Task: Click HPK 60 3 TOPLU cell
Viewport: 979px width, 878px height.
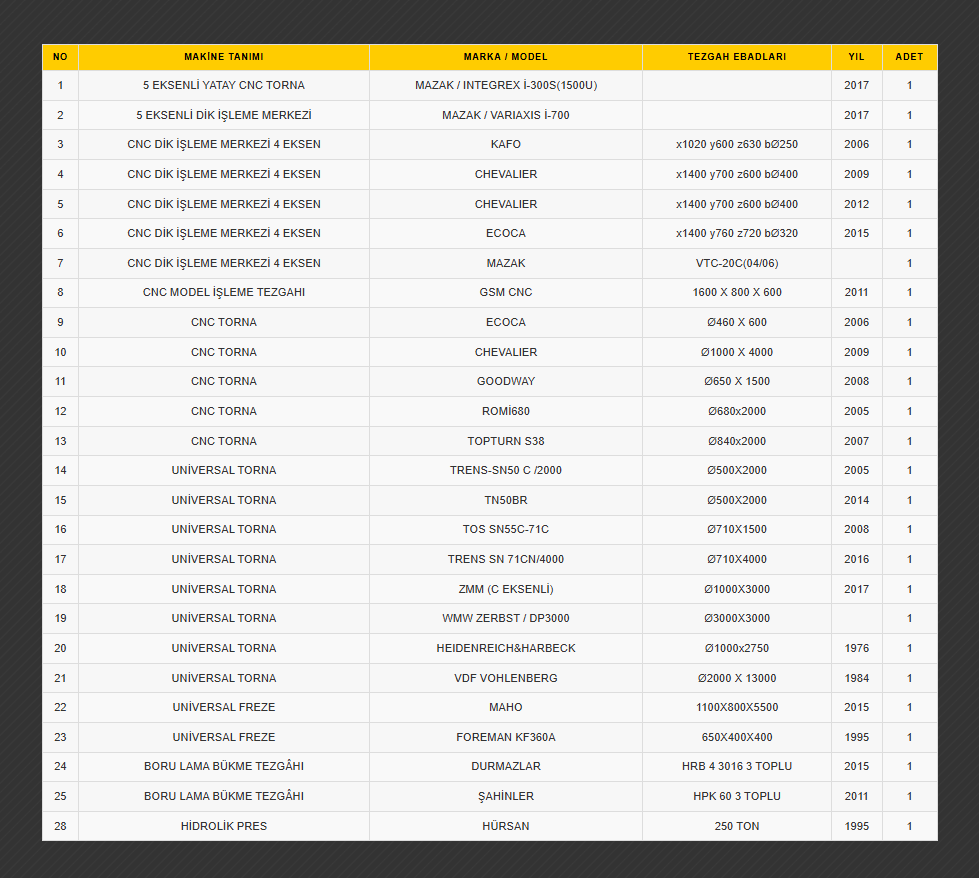Action: 737,796
